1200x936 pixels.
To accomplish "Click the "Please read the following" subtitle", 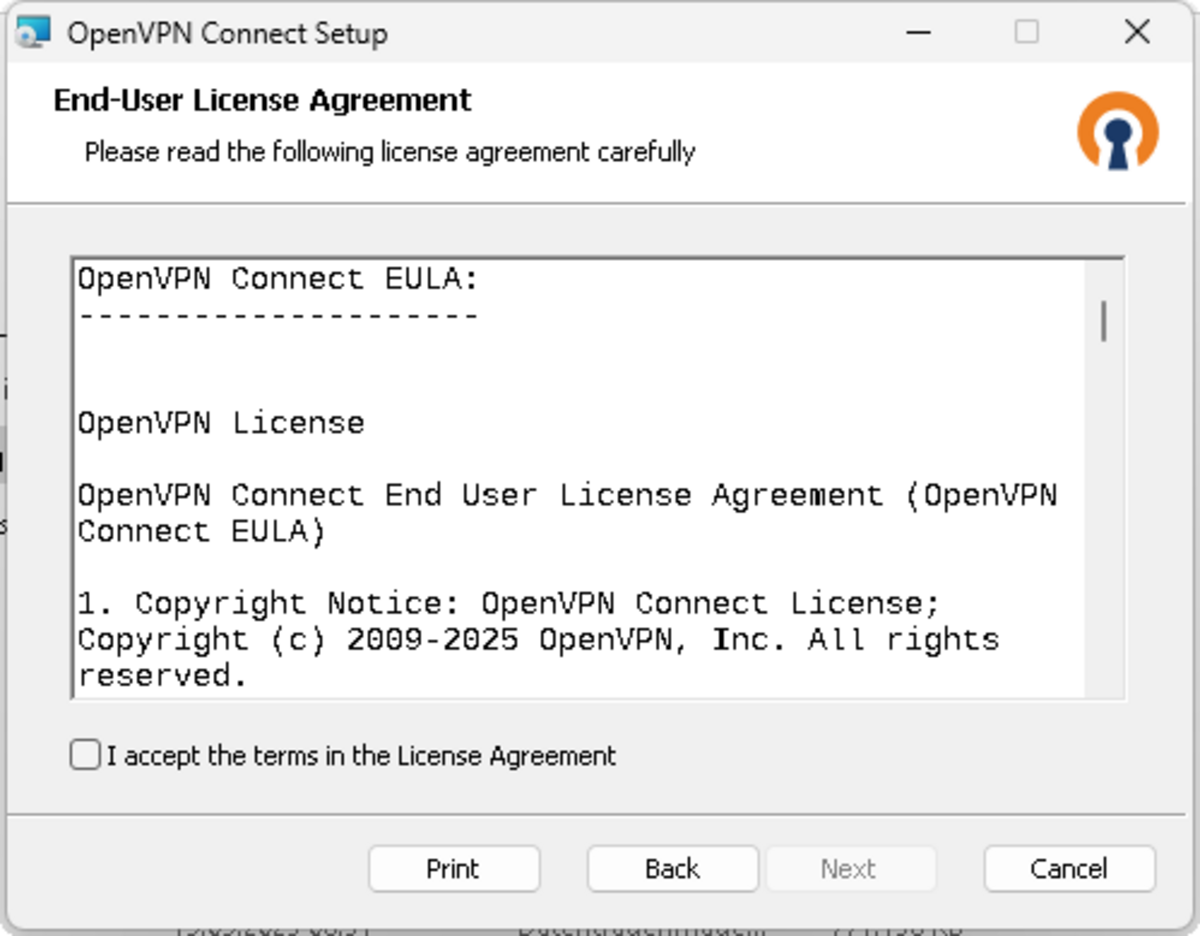I will point(389,152).
